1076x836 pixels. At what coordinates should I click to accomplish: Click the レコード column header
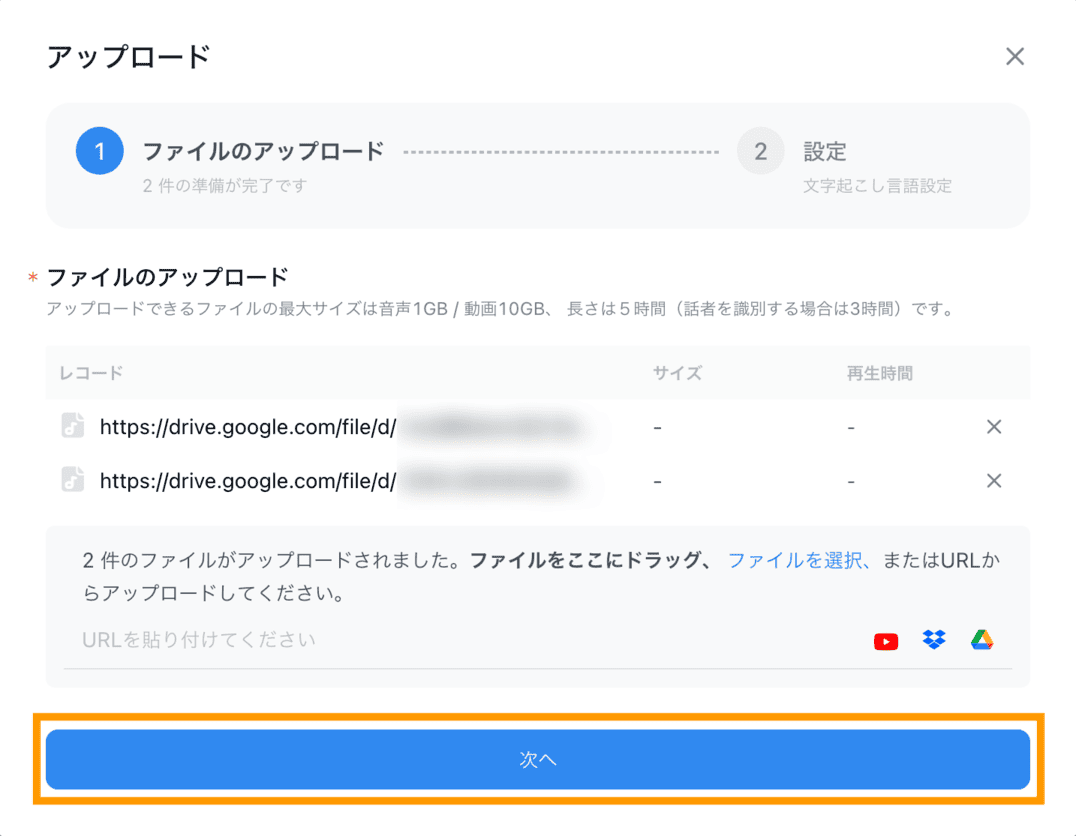click(x=91, y=373)
